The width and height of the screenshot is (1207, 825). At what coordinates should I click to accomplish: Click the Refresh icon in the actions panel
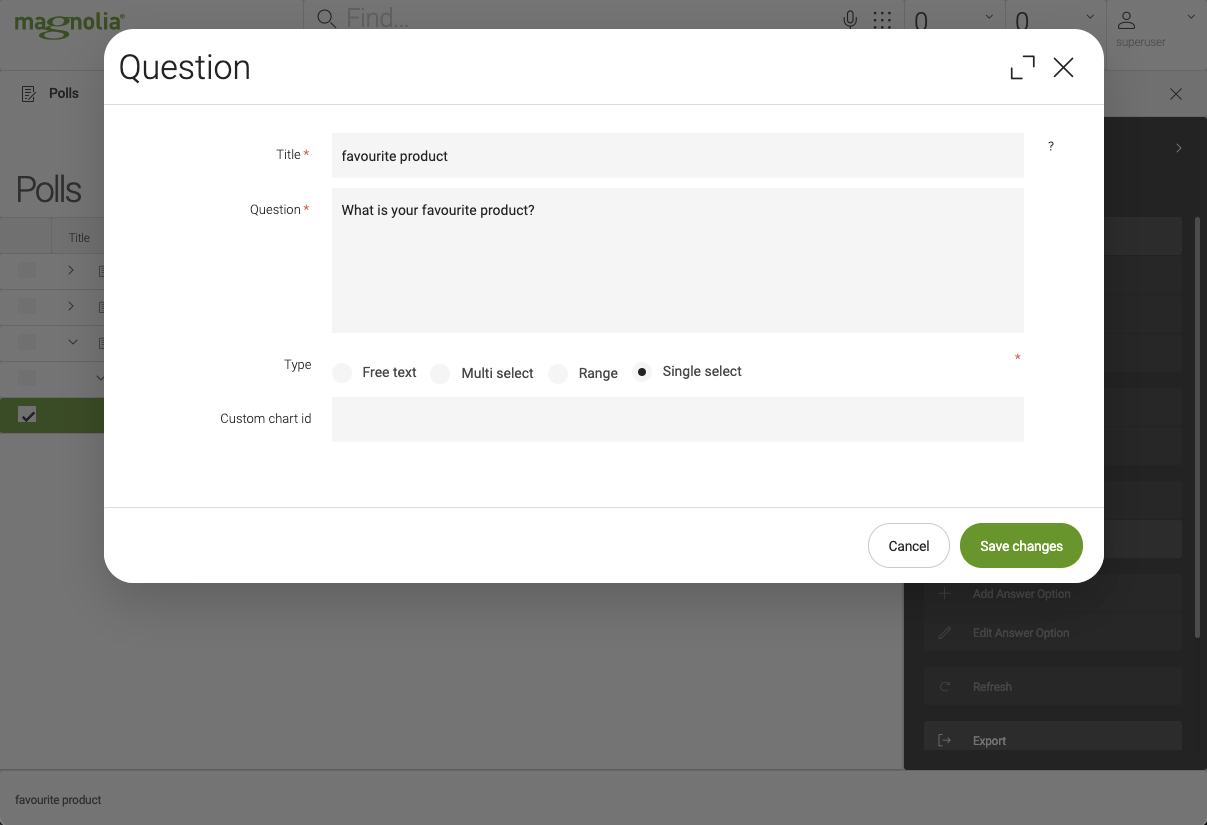944,686
